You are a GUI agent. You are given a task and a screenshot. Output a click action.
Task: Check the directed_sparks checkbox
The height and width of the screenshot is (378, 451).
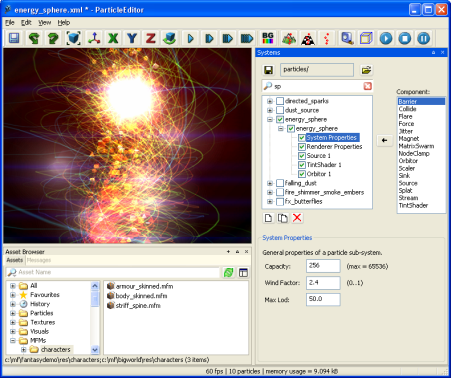pyautogui.click(x=280, y=101)
